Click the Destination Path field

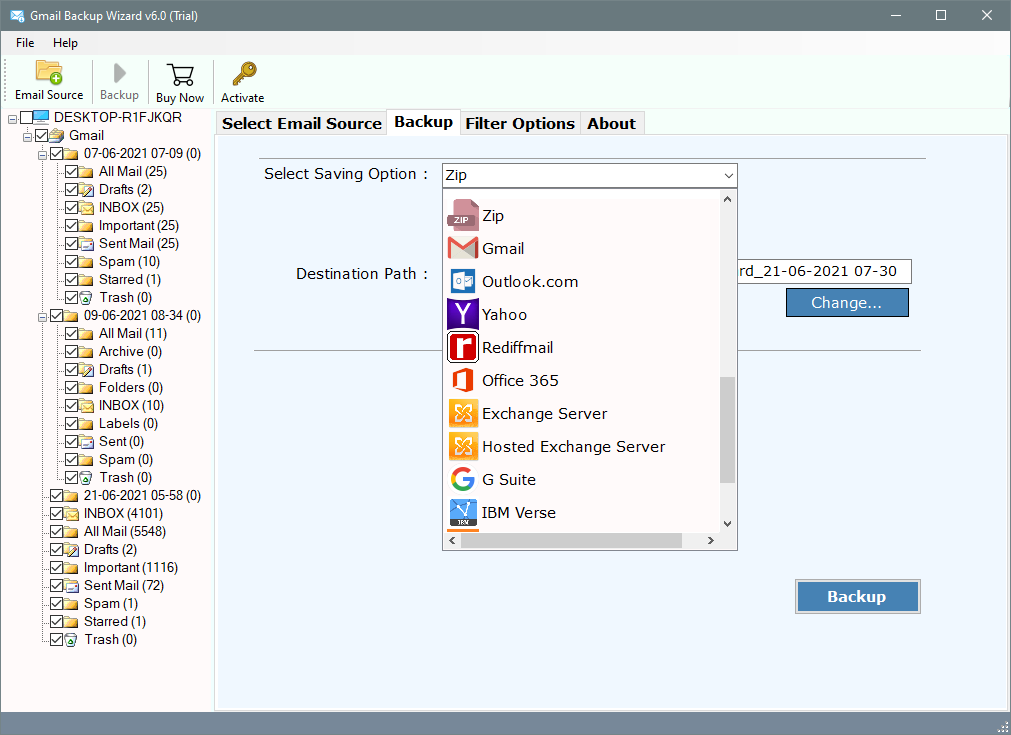point(824,271)
